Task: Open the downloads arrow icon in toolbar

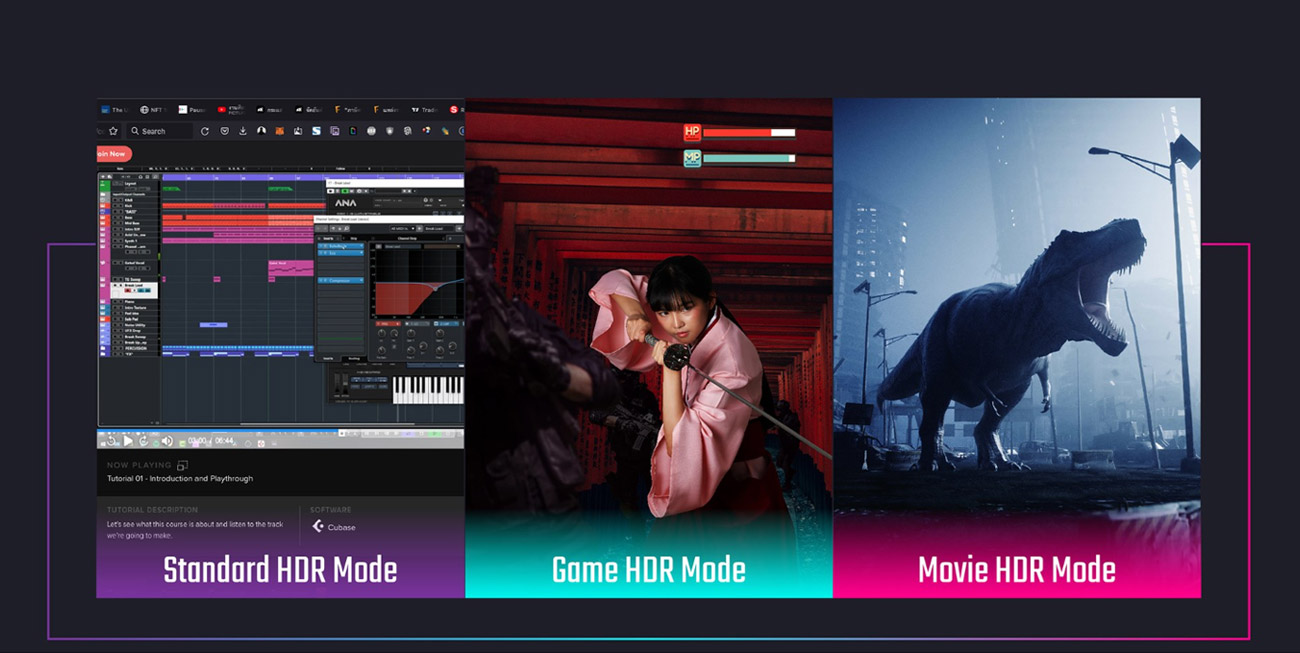Action: 243,131
